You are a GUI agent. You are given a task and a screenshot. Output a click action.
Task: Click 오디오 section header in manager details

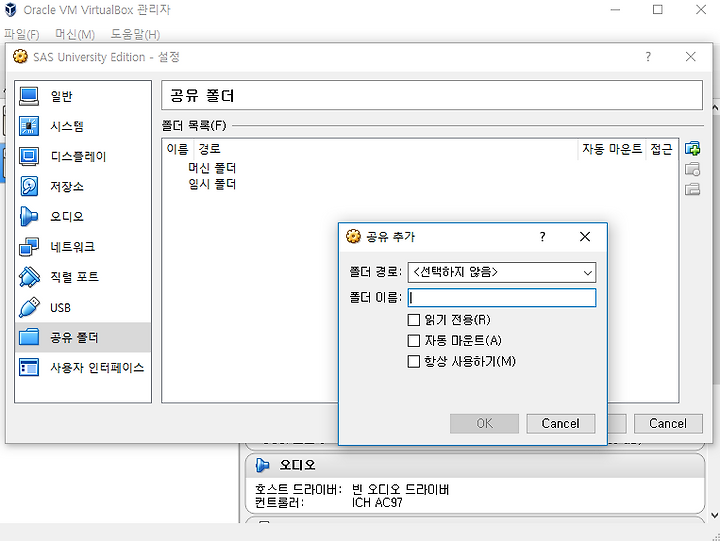pos(475,465)
